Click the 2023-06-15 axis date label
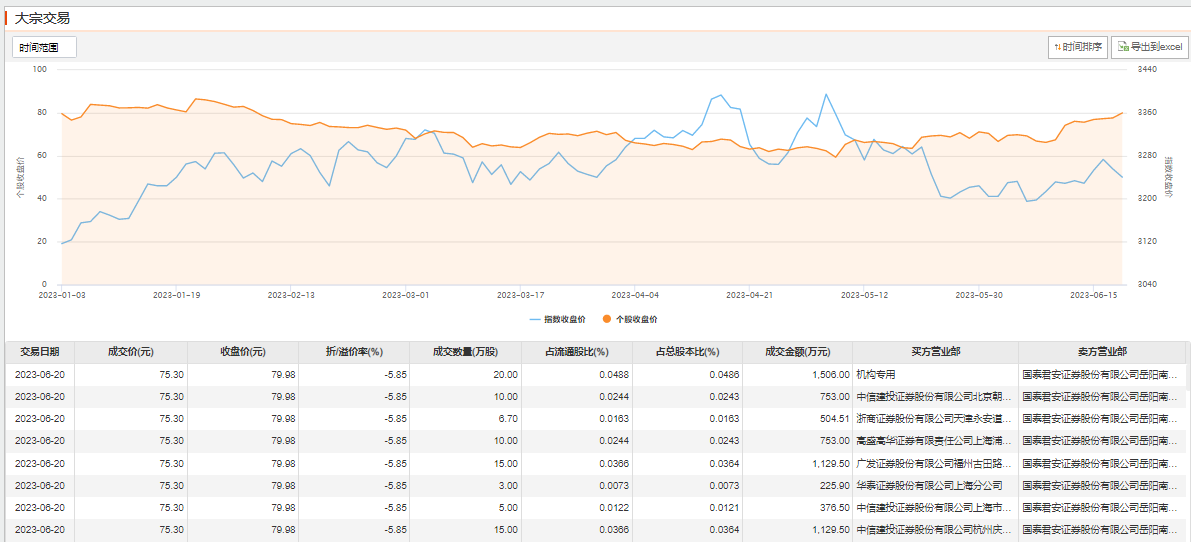The height and width of the screenshot is (542, 1191). pyautogui.click(x=1093, y=294)
